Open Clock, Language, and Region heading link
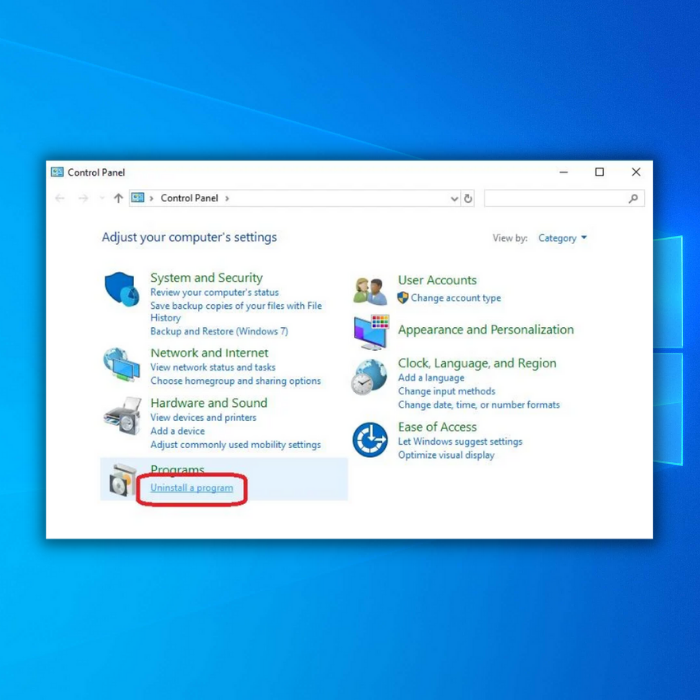Viewport: 700px width, 700px height. pos(477,363)
